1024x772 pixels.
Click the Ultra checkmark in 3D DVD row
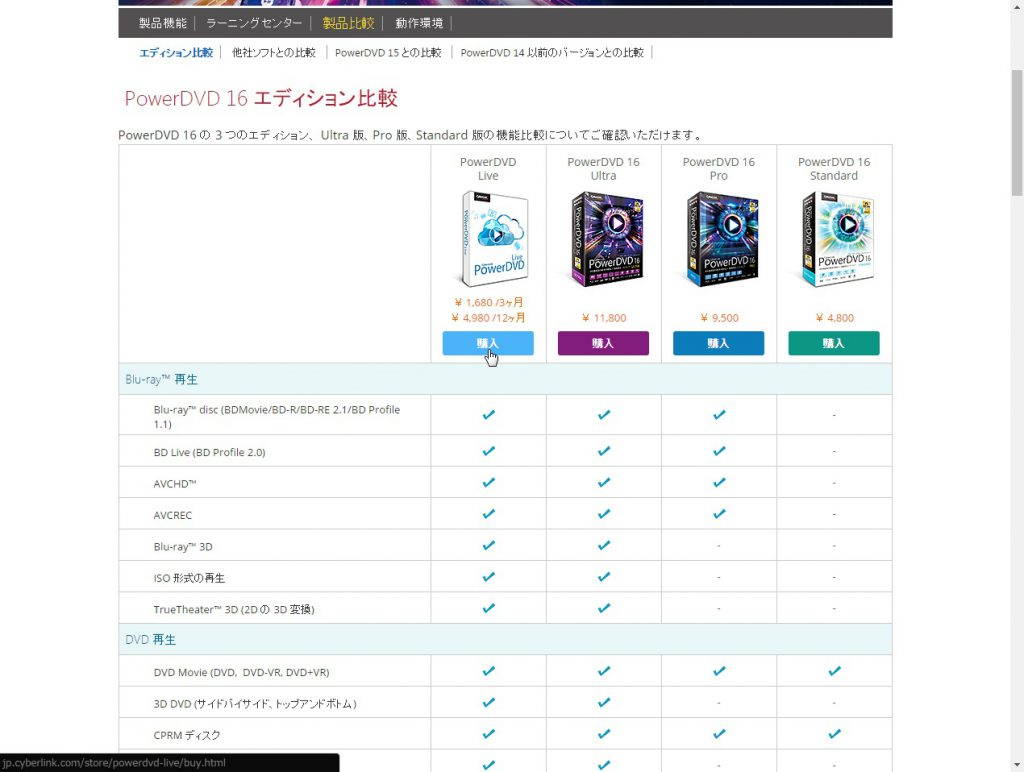coord(603,702)
